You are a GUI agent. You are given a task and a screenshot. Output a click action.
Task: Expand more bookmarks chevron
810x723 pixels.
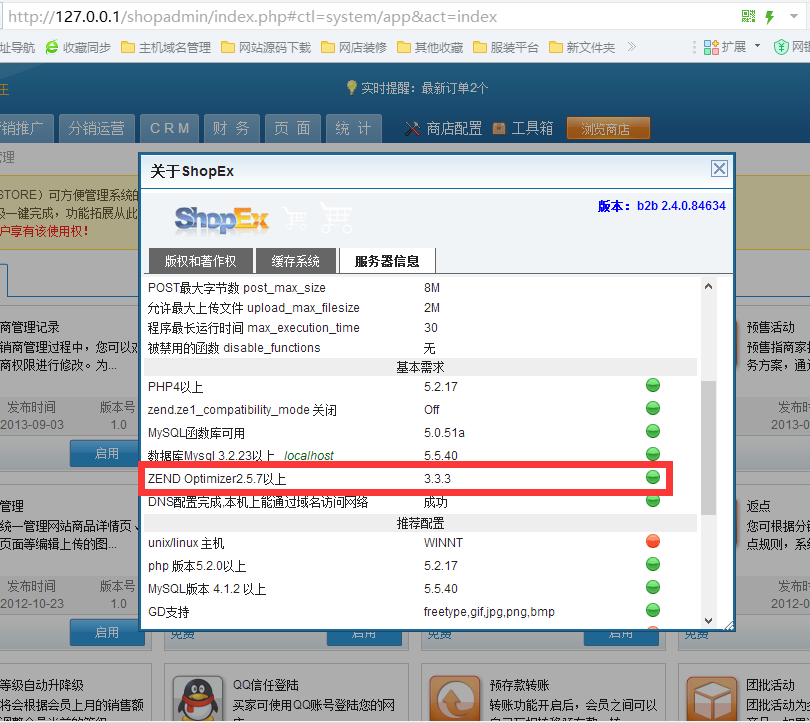pos(631,47)
